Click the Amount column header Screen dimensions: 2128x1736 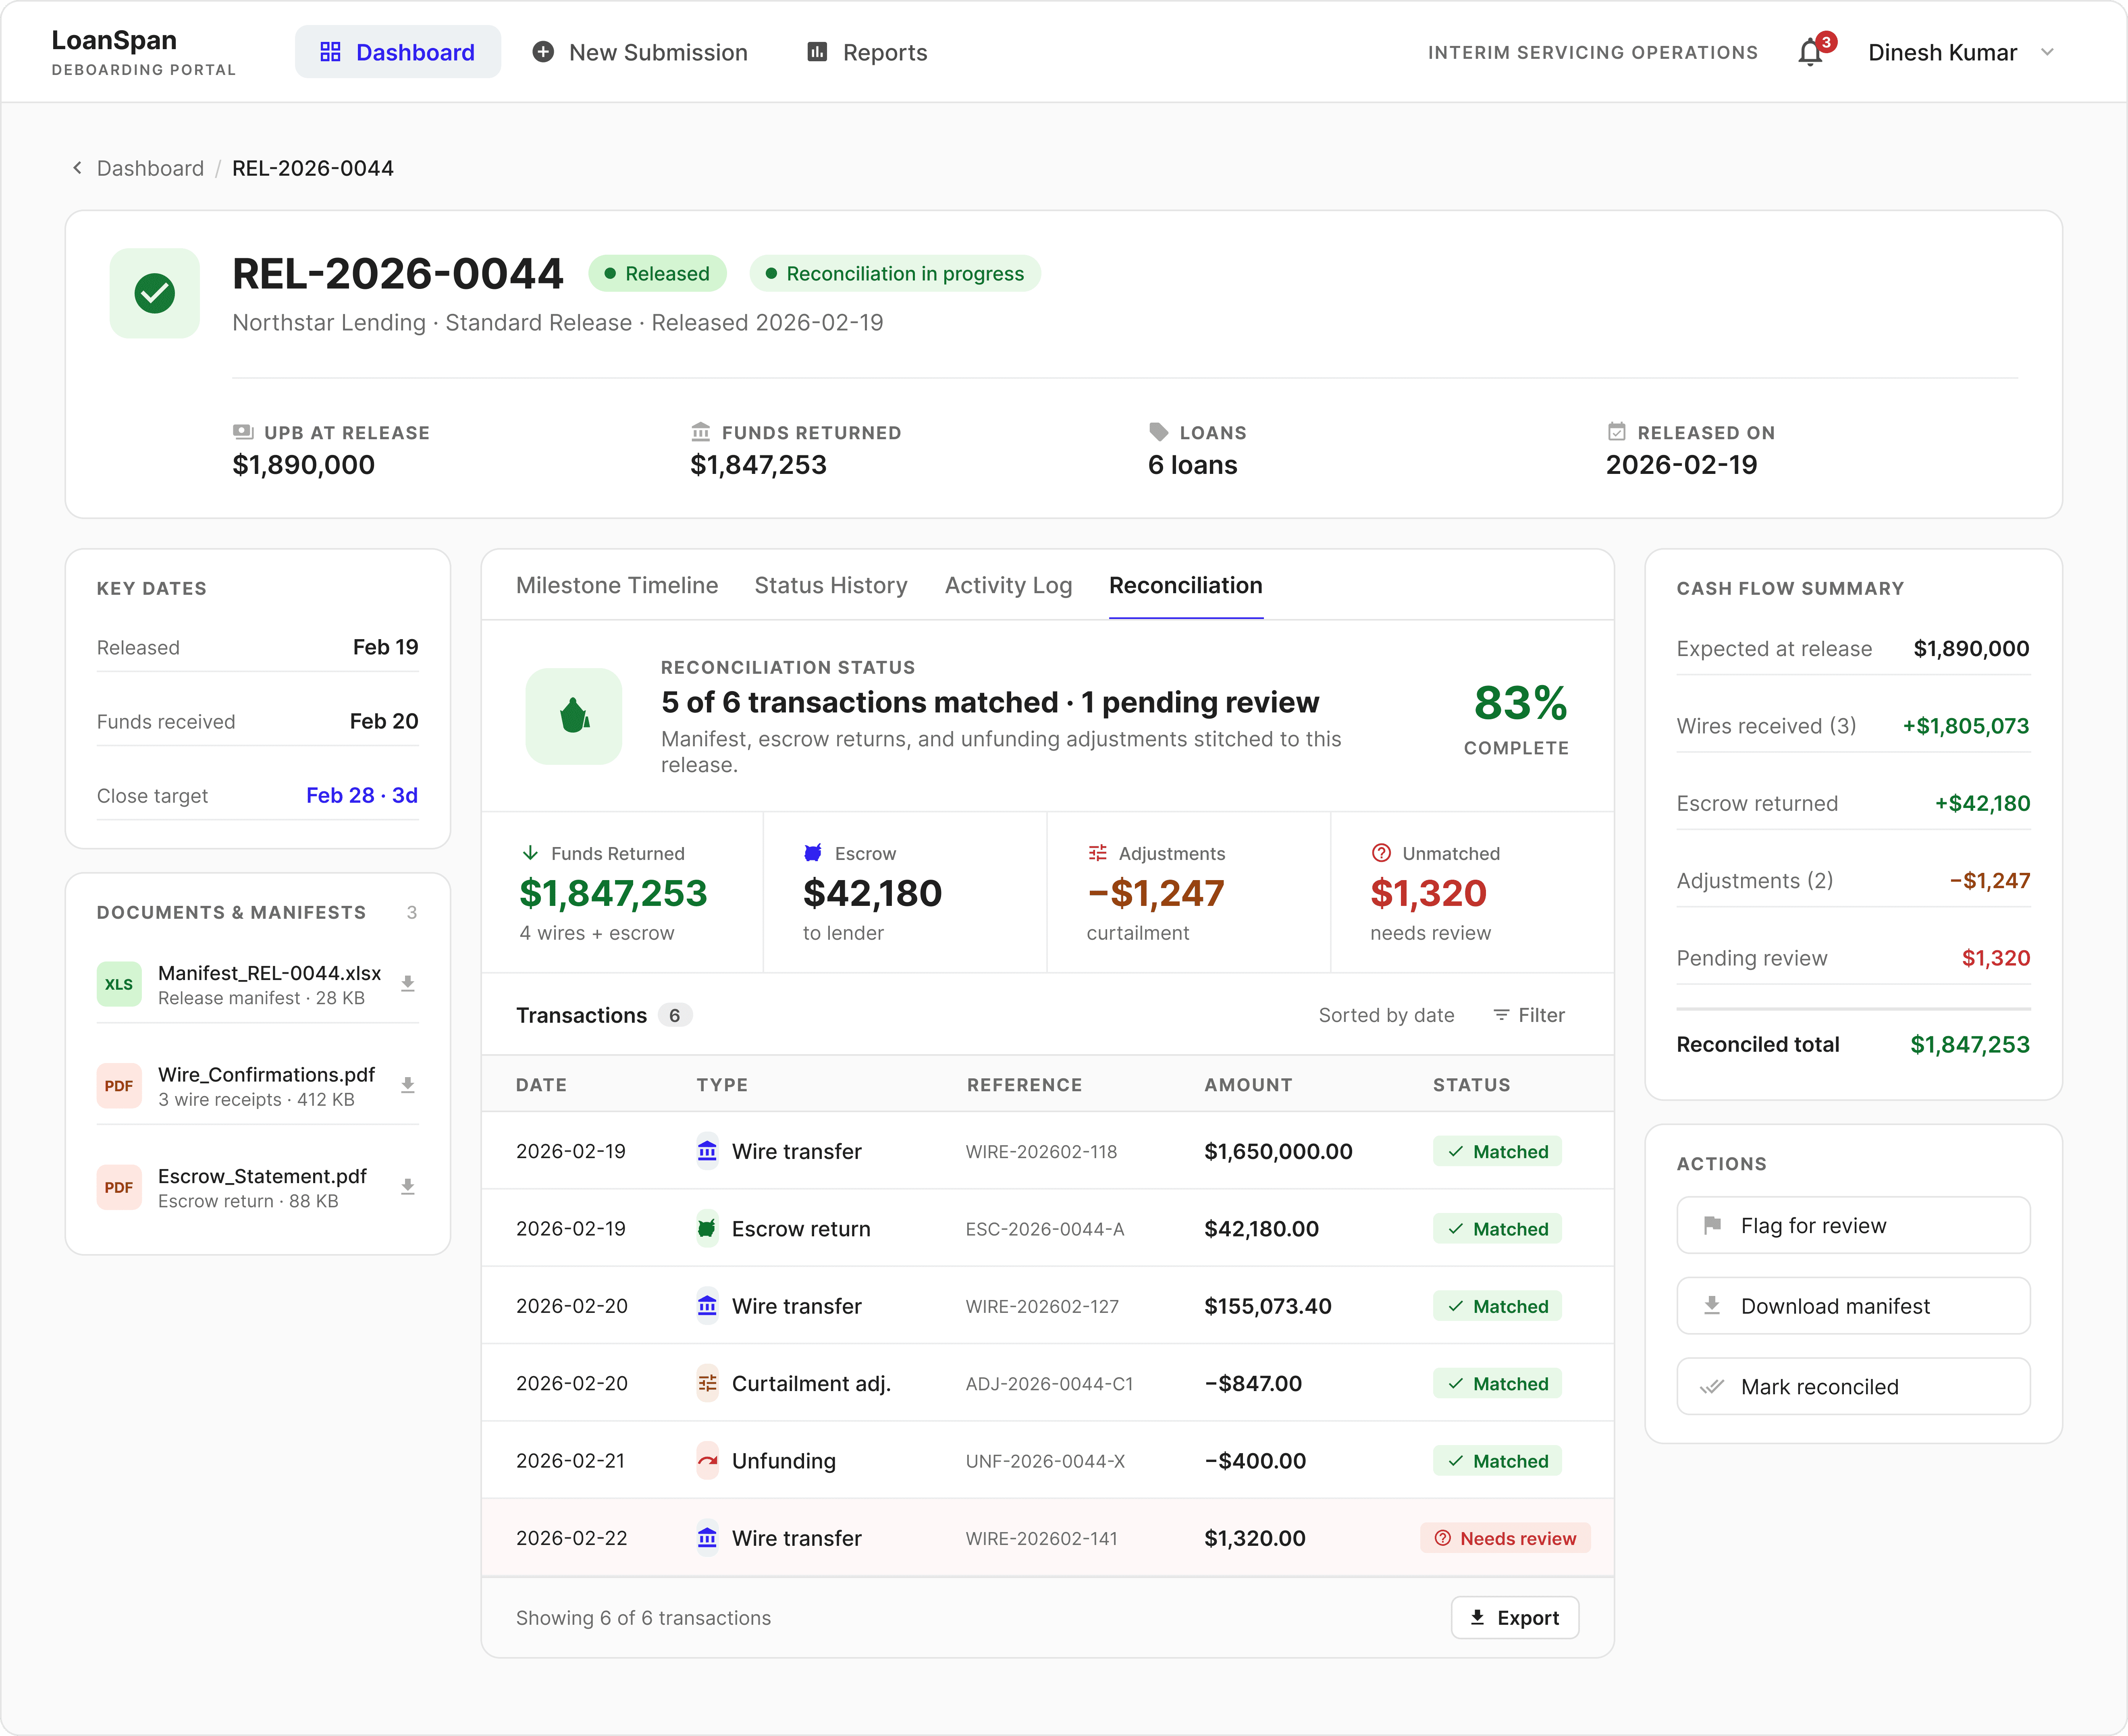(1248, 1085)
